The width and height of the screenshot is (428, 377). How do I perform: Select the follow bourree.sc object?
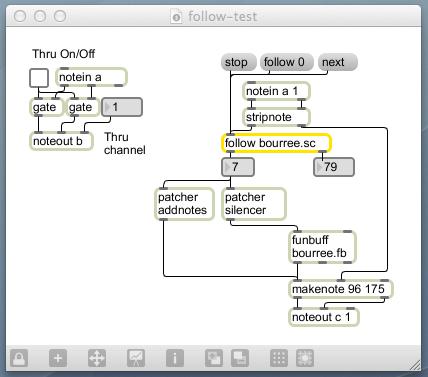coord(276,143)
